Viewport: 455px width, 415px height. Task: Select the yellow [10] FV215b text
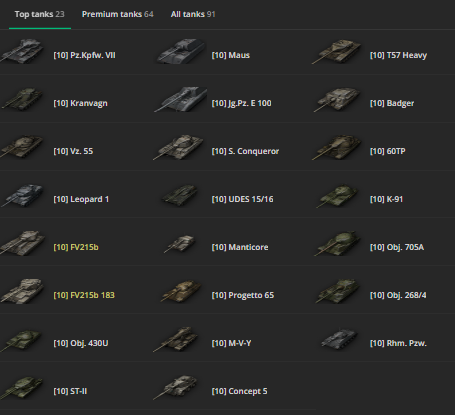click(x=76, y=247)
